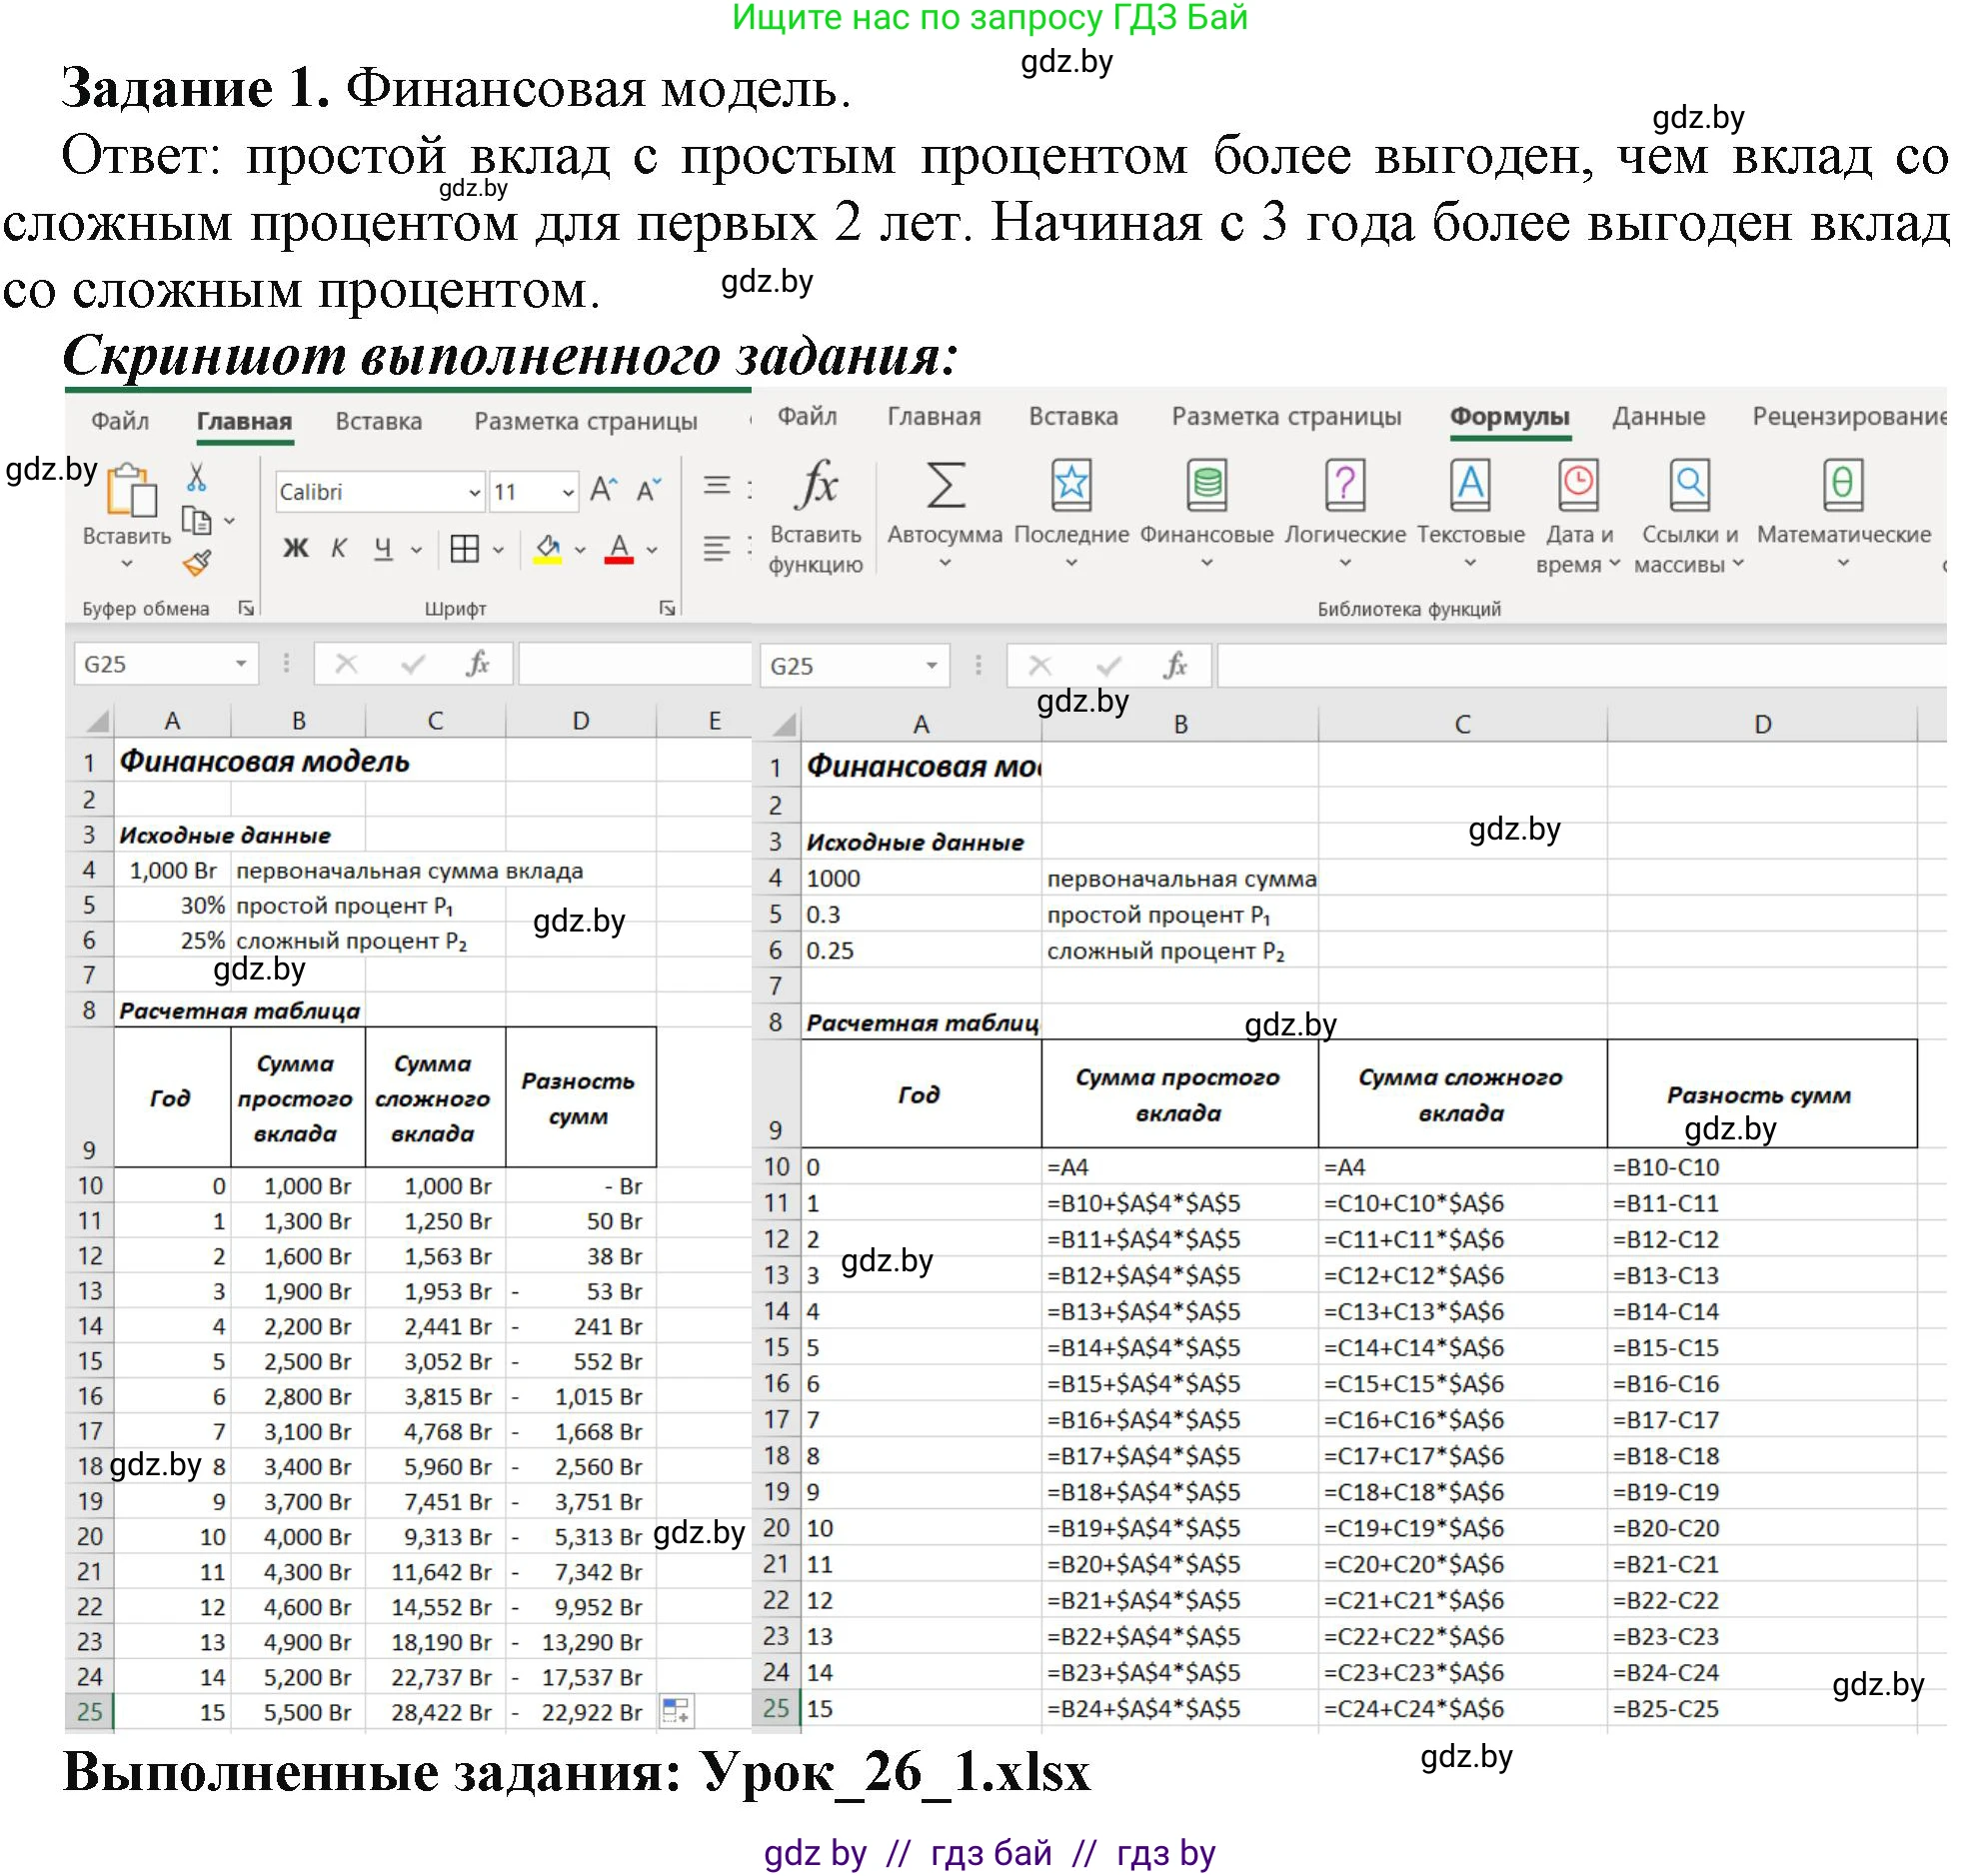Viewport: 1982px width, 1876px height.
Task: Switch to the Главная tab in left window
Action: point(244,421)
